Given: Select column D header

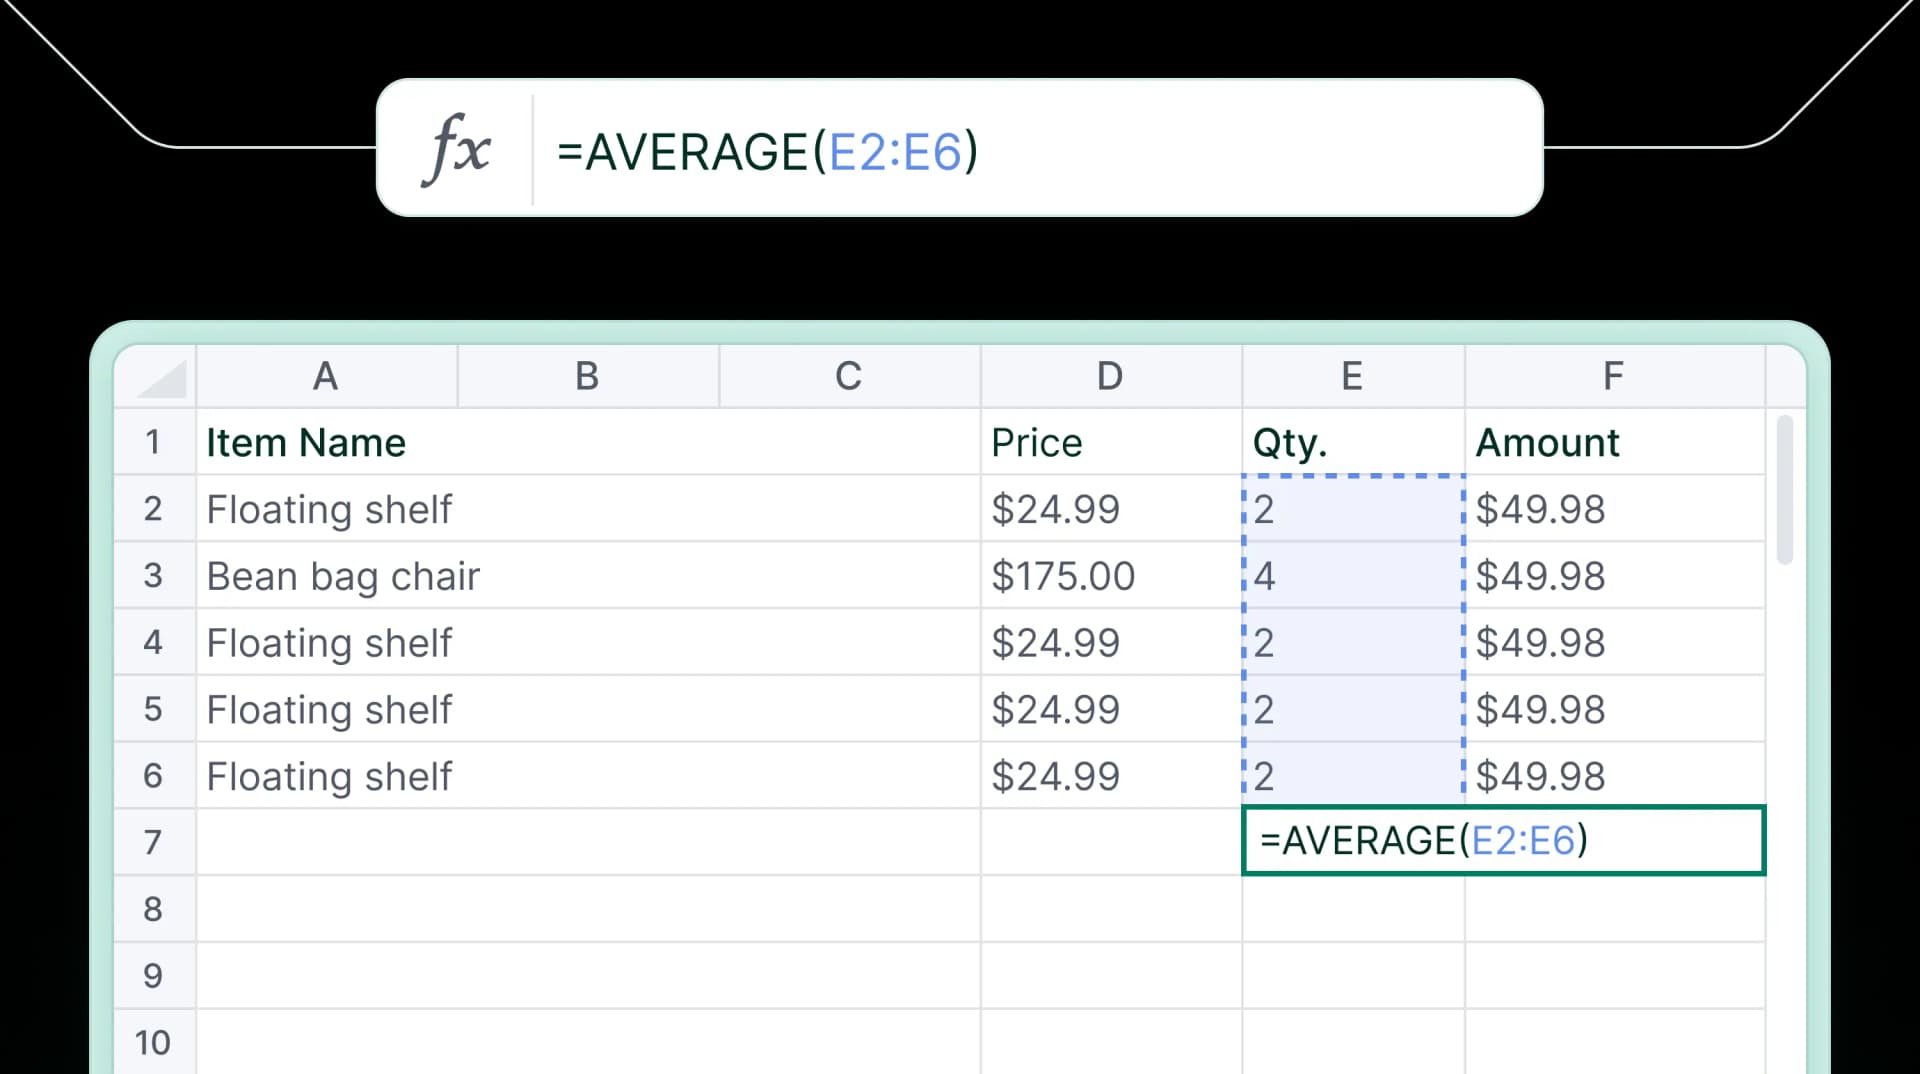Looking at the screenshot, I should (1111, 376).
